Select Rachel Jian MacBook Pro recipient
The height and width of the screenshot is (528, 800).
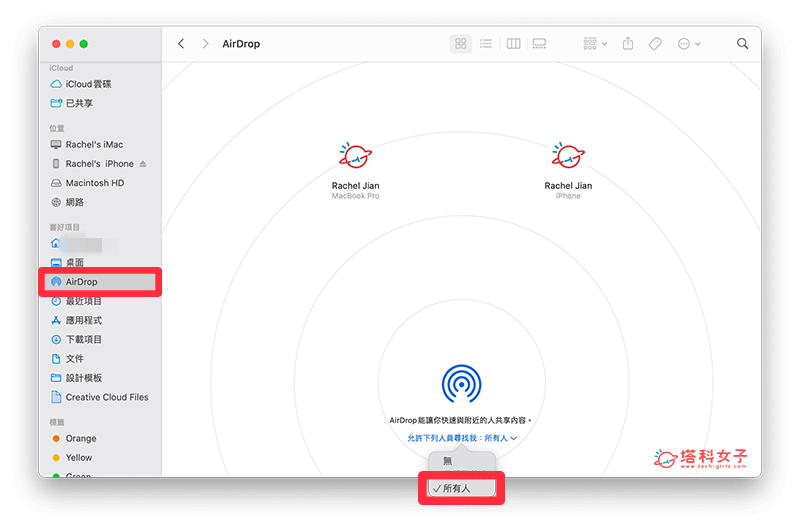click(x=356, y=171)
